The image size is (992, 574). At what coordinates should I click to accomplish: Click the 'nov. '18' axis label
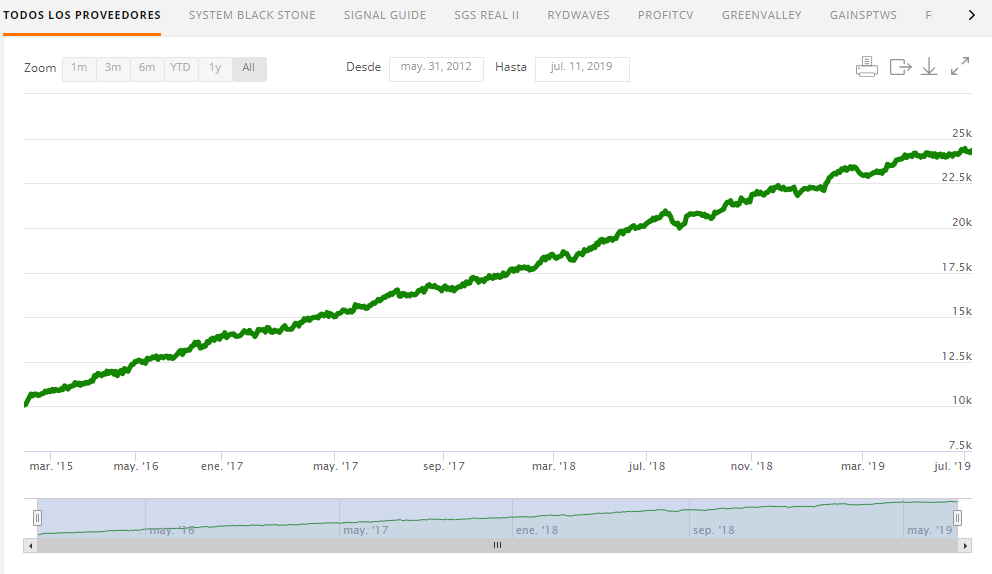[x=752, y=466]
